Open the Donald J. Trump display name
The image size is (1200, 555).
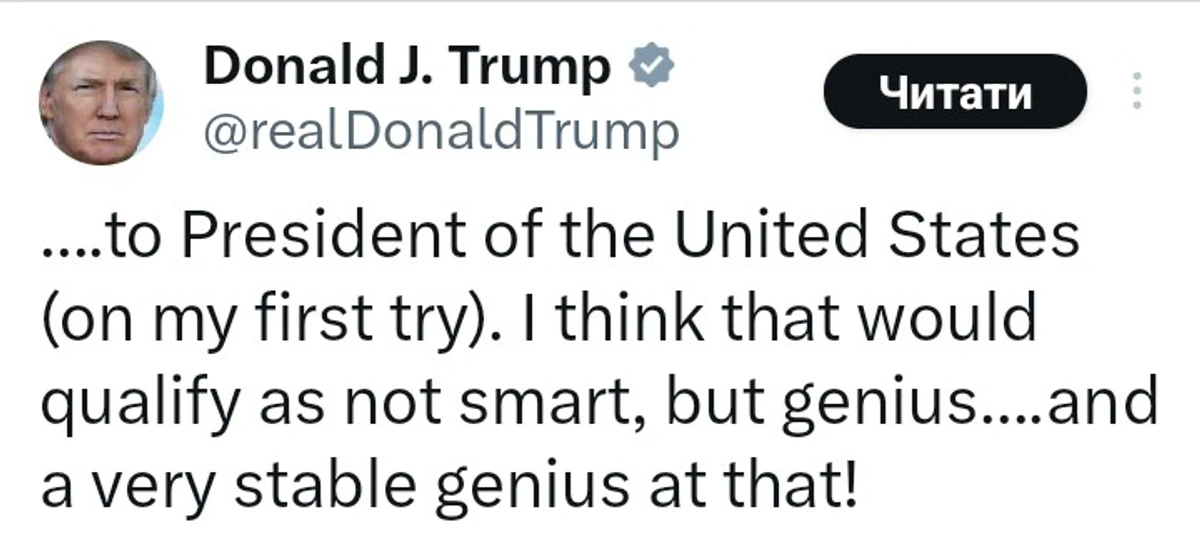tap(406, 68)
